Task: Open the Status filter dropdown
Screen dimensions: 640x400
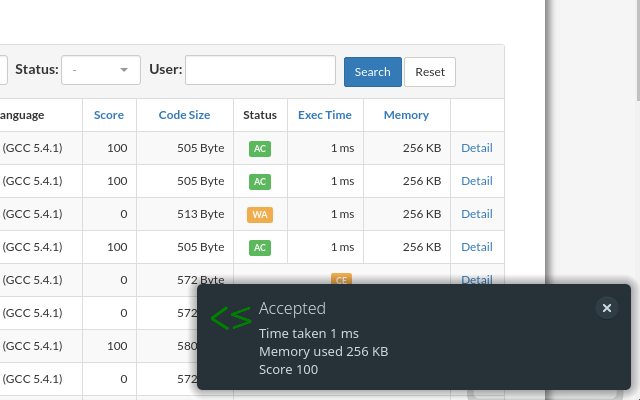Action: click(x=101, y=70)
